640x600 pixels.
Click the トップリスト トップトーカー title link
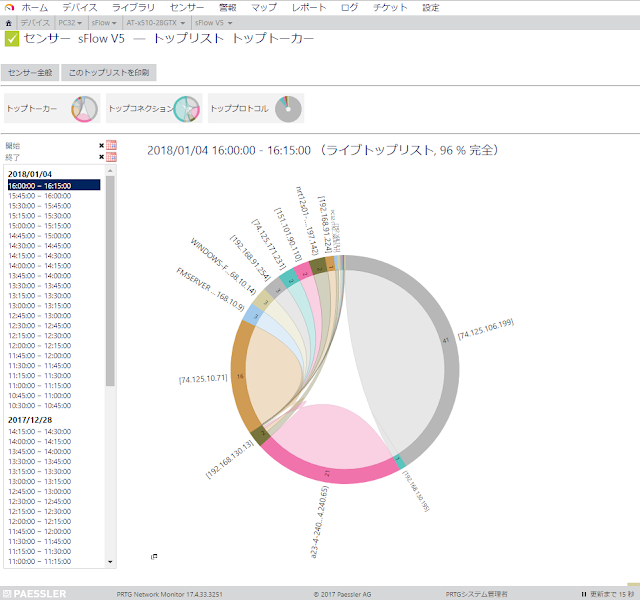pos(233,39)
